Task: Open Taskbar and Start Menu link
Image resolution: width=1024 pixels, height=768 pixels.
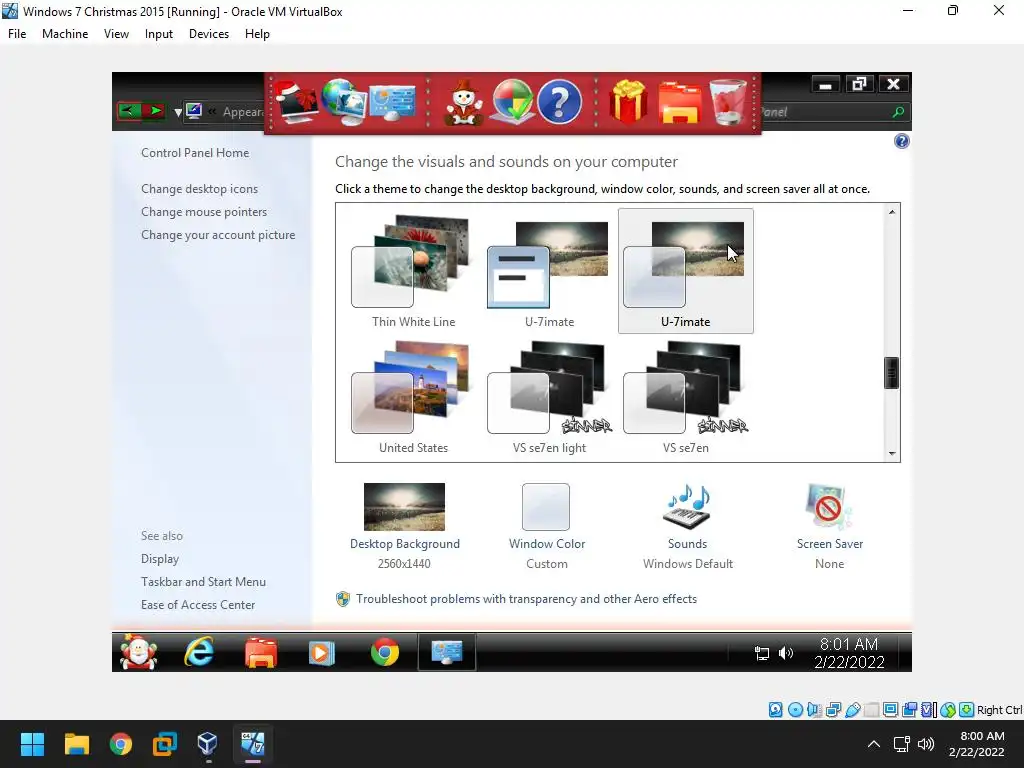Action: (x=203, y=582)
